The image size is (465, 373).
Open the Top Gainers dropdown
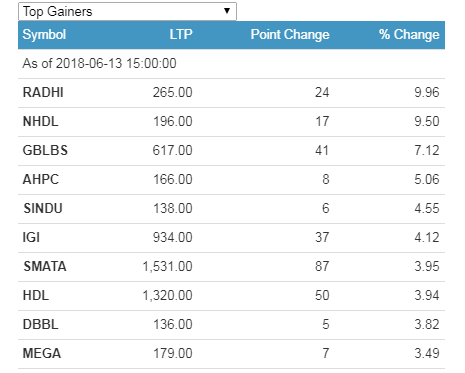(127, 11)
